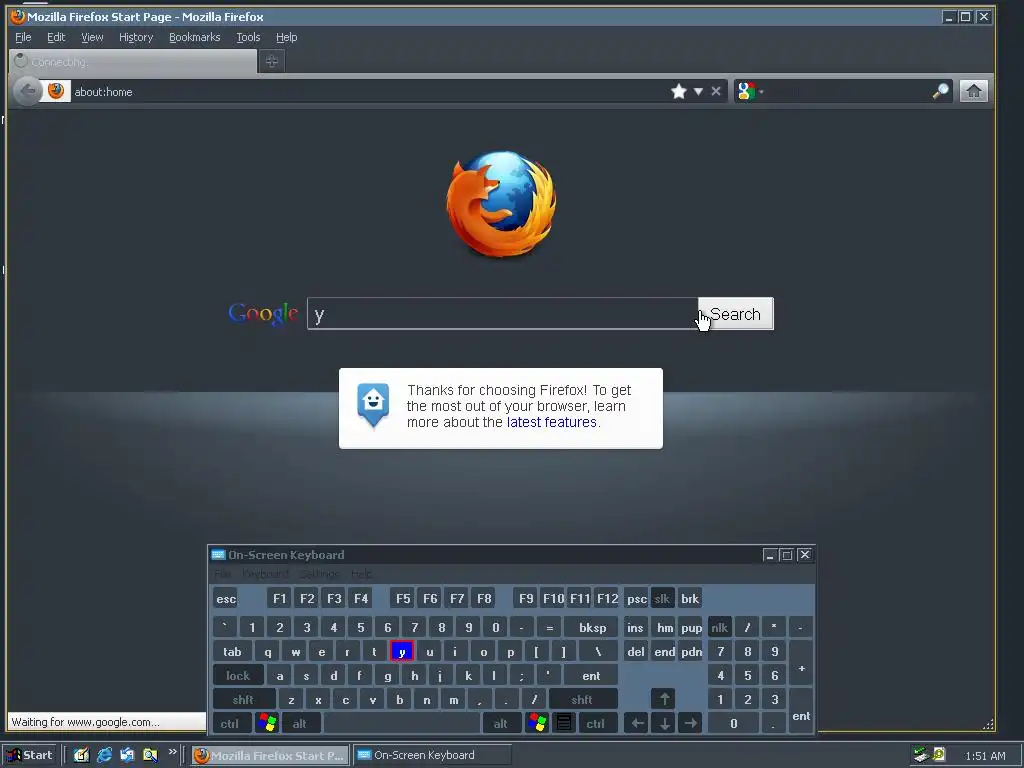The height and width of the screenshot is (768, 1024).
Task: Open the Tools menu in Firefox
Action: coord(248,37)
